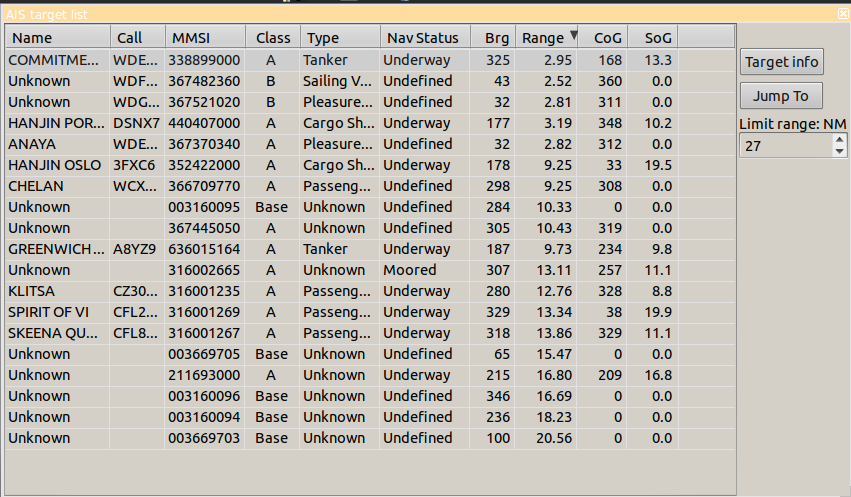
Task: Click the Jump To button
Action: pos(781,96)
